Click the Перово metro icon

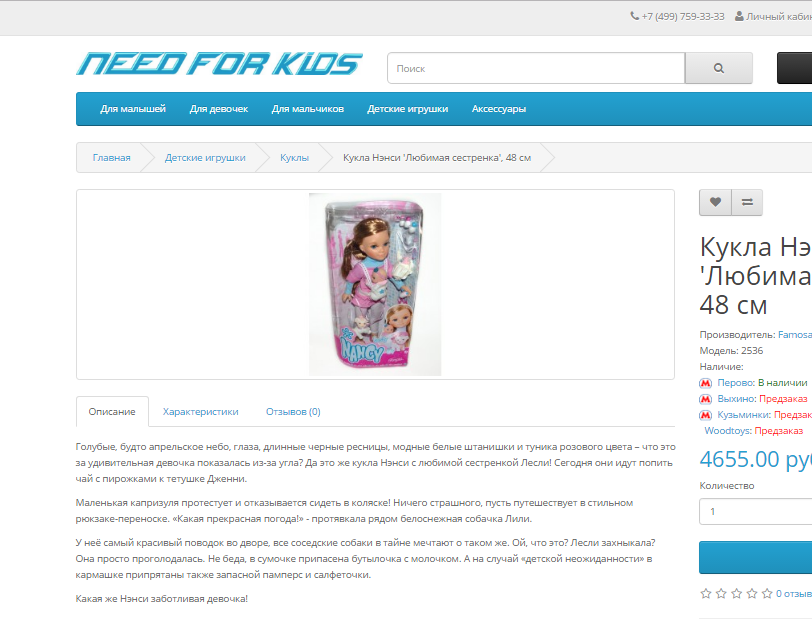tap(705, 383)
